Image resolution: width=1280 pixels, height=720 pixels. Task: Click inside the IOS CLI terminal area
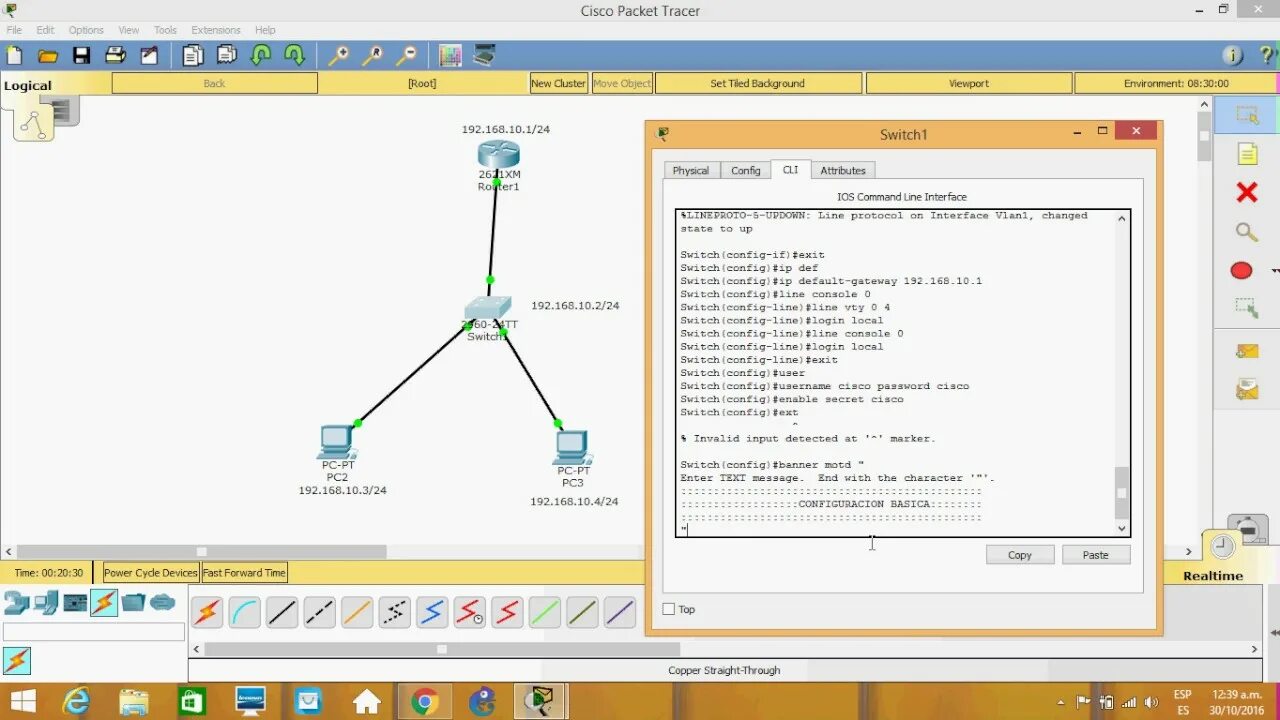(x=895, y=373)
